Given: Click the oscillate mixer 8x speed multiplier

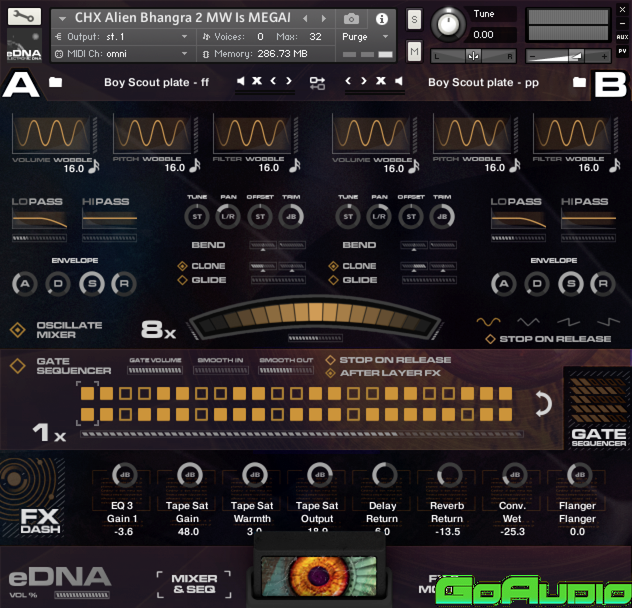Looking at the screenshot, I should point(158,330).
